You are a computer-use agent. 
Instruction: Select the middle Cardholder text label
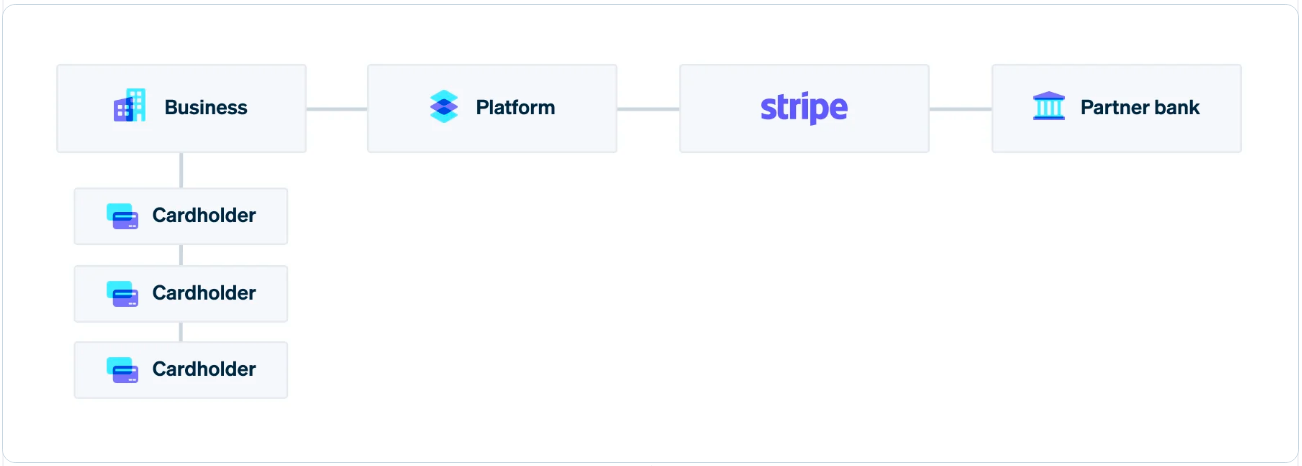pyautogui.click(x=204, y=293)
